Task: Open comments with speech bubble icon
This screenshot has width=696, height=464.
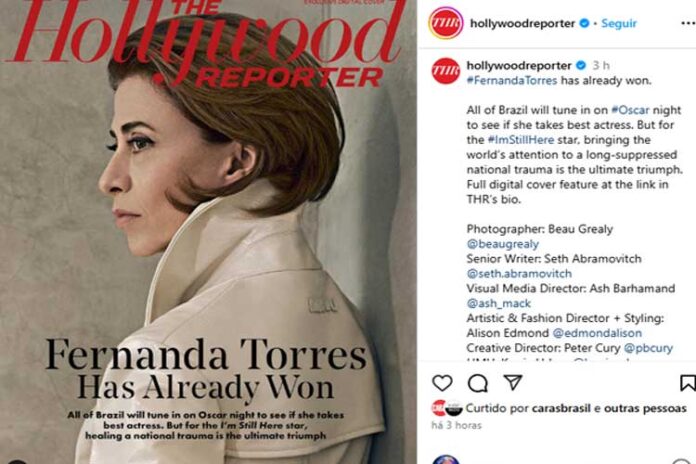Action: (478, 383)
